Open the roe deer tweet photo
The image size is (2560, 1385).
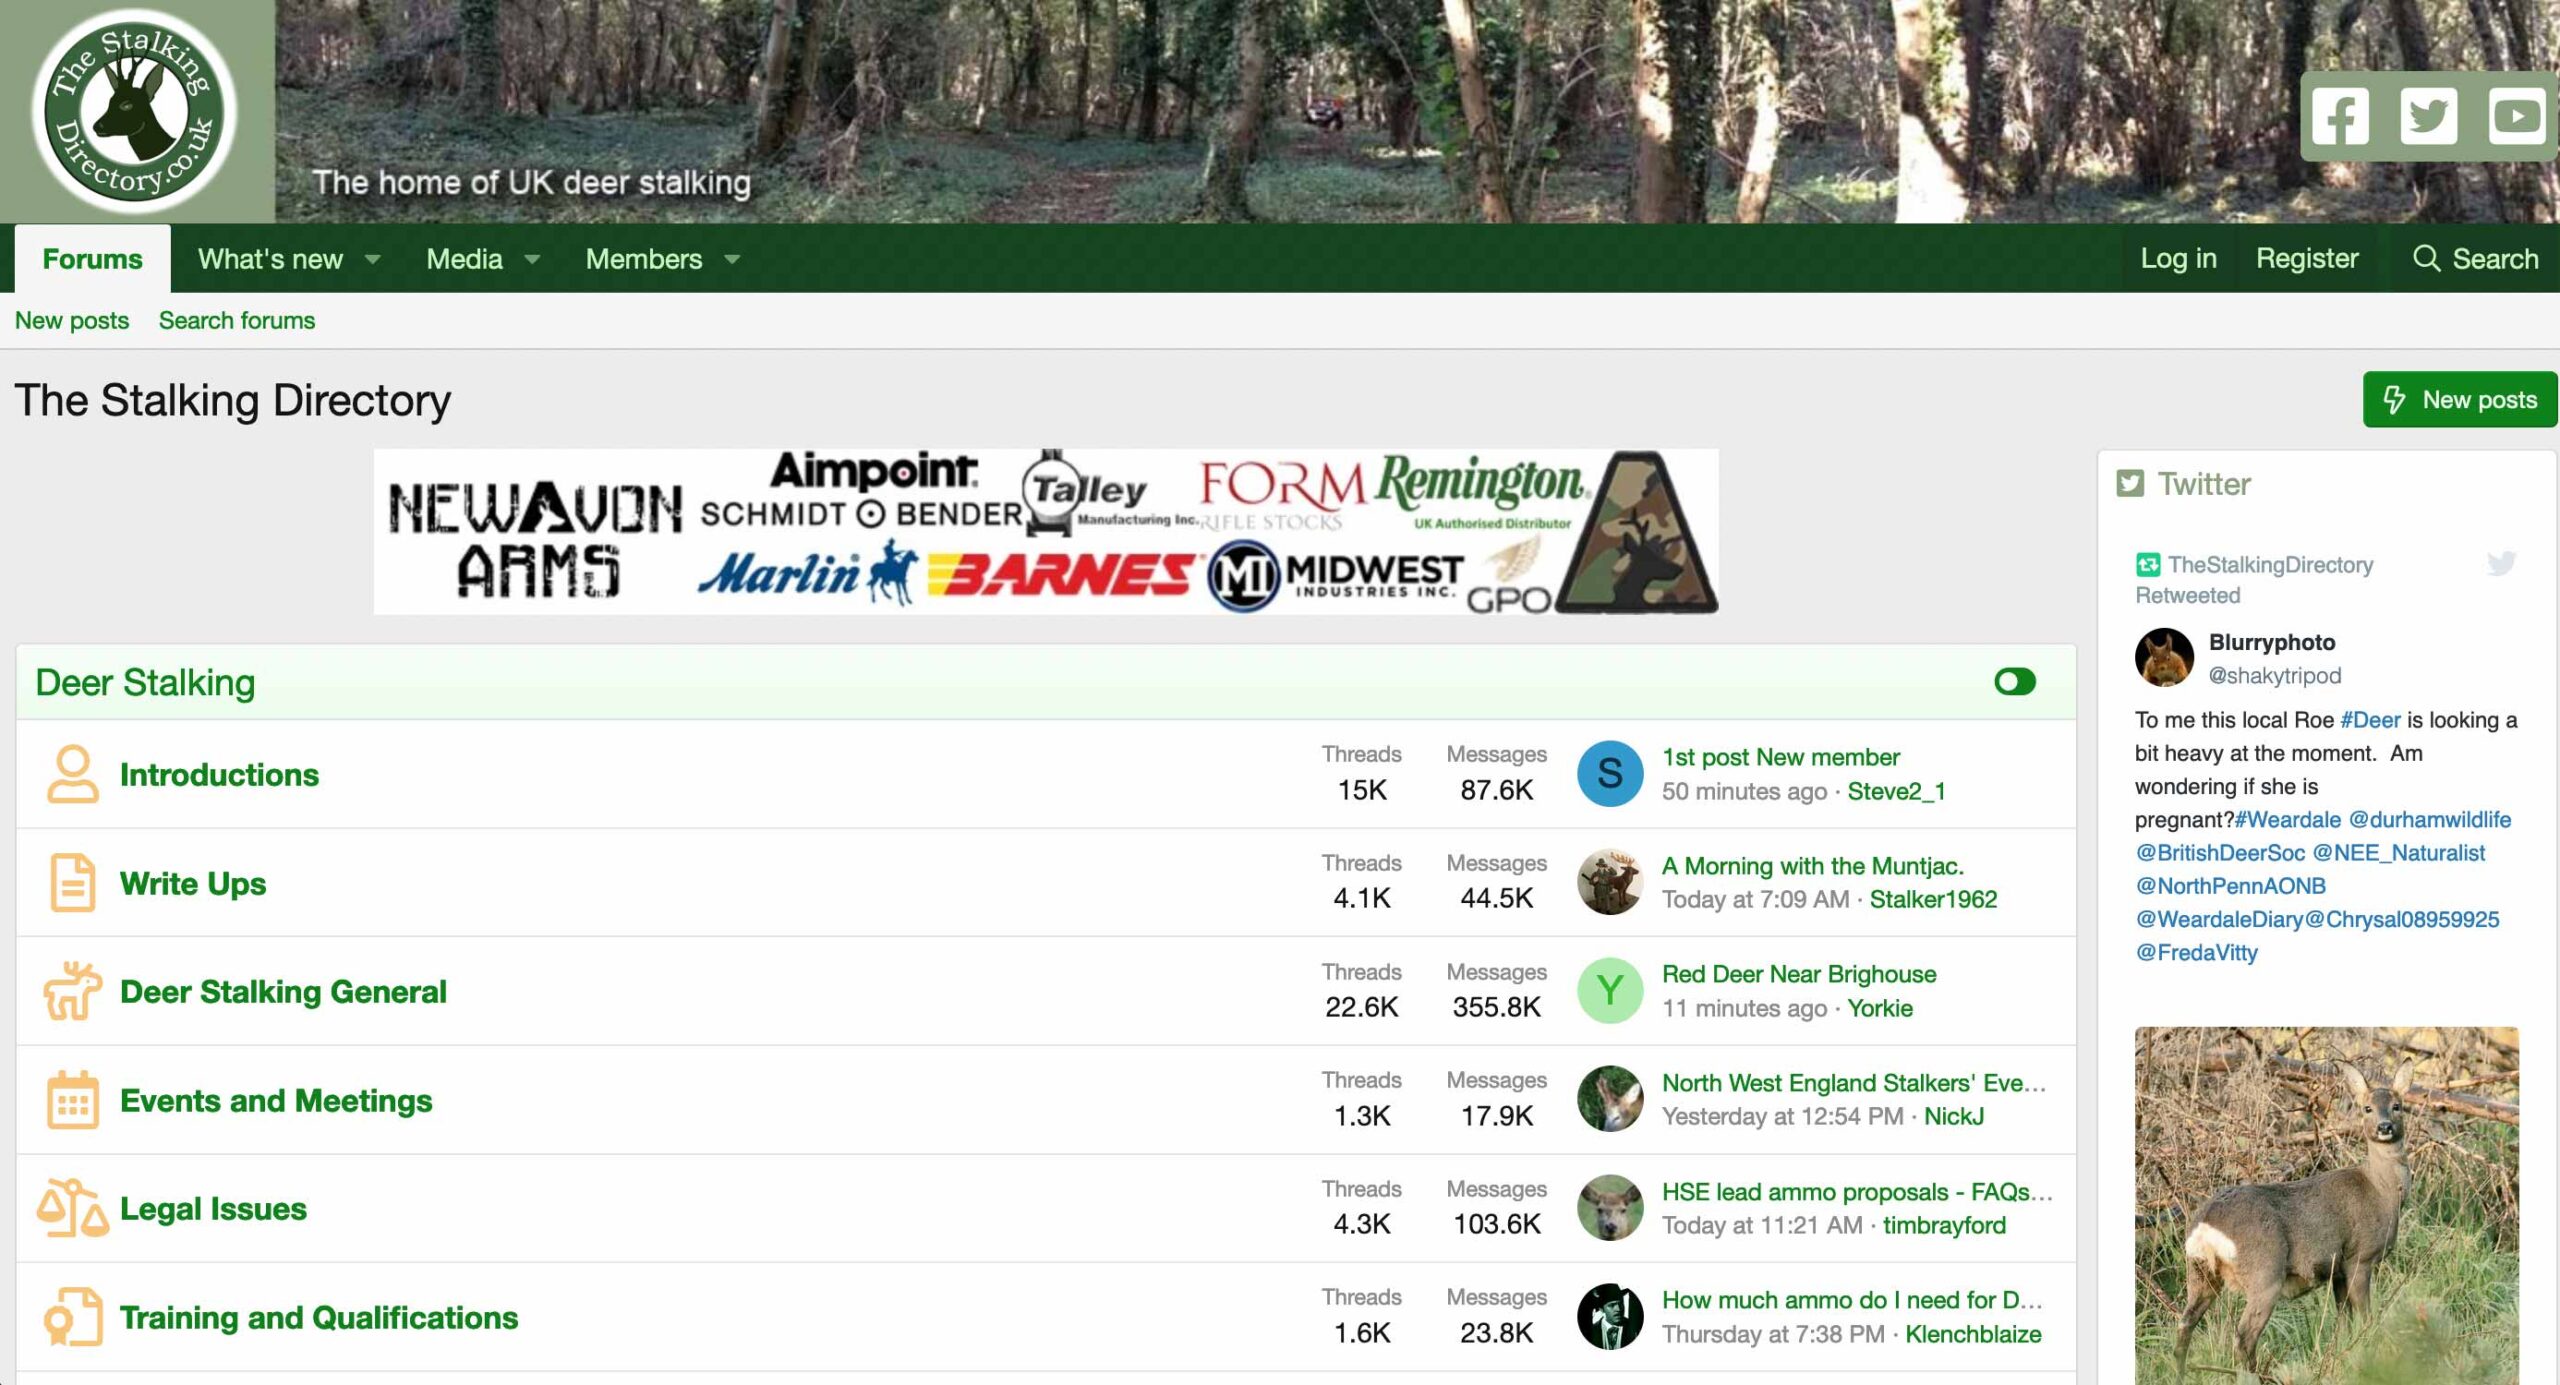coord(2326,1205)
